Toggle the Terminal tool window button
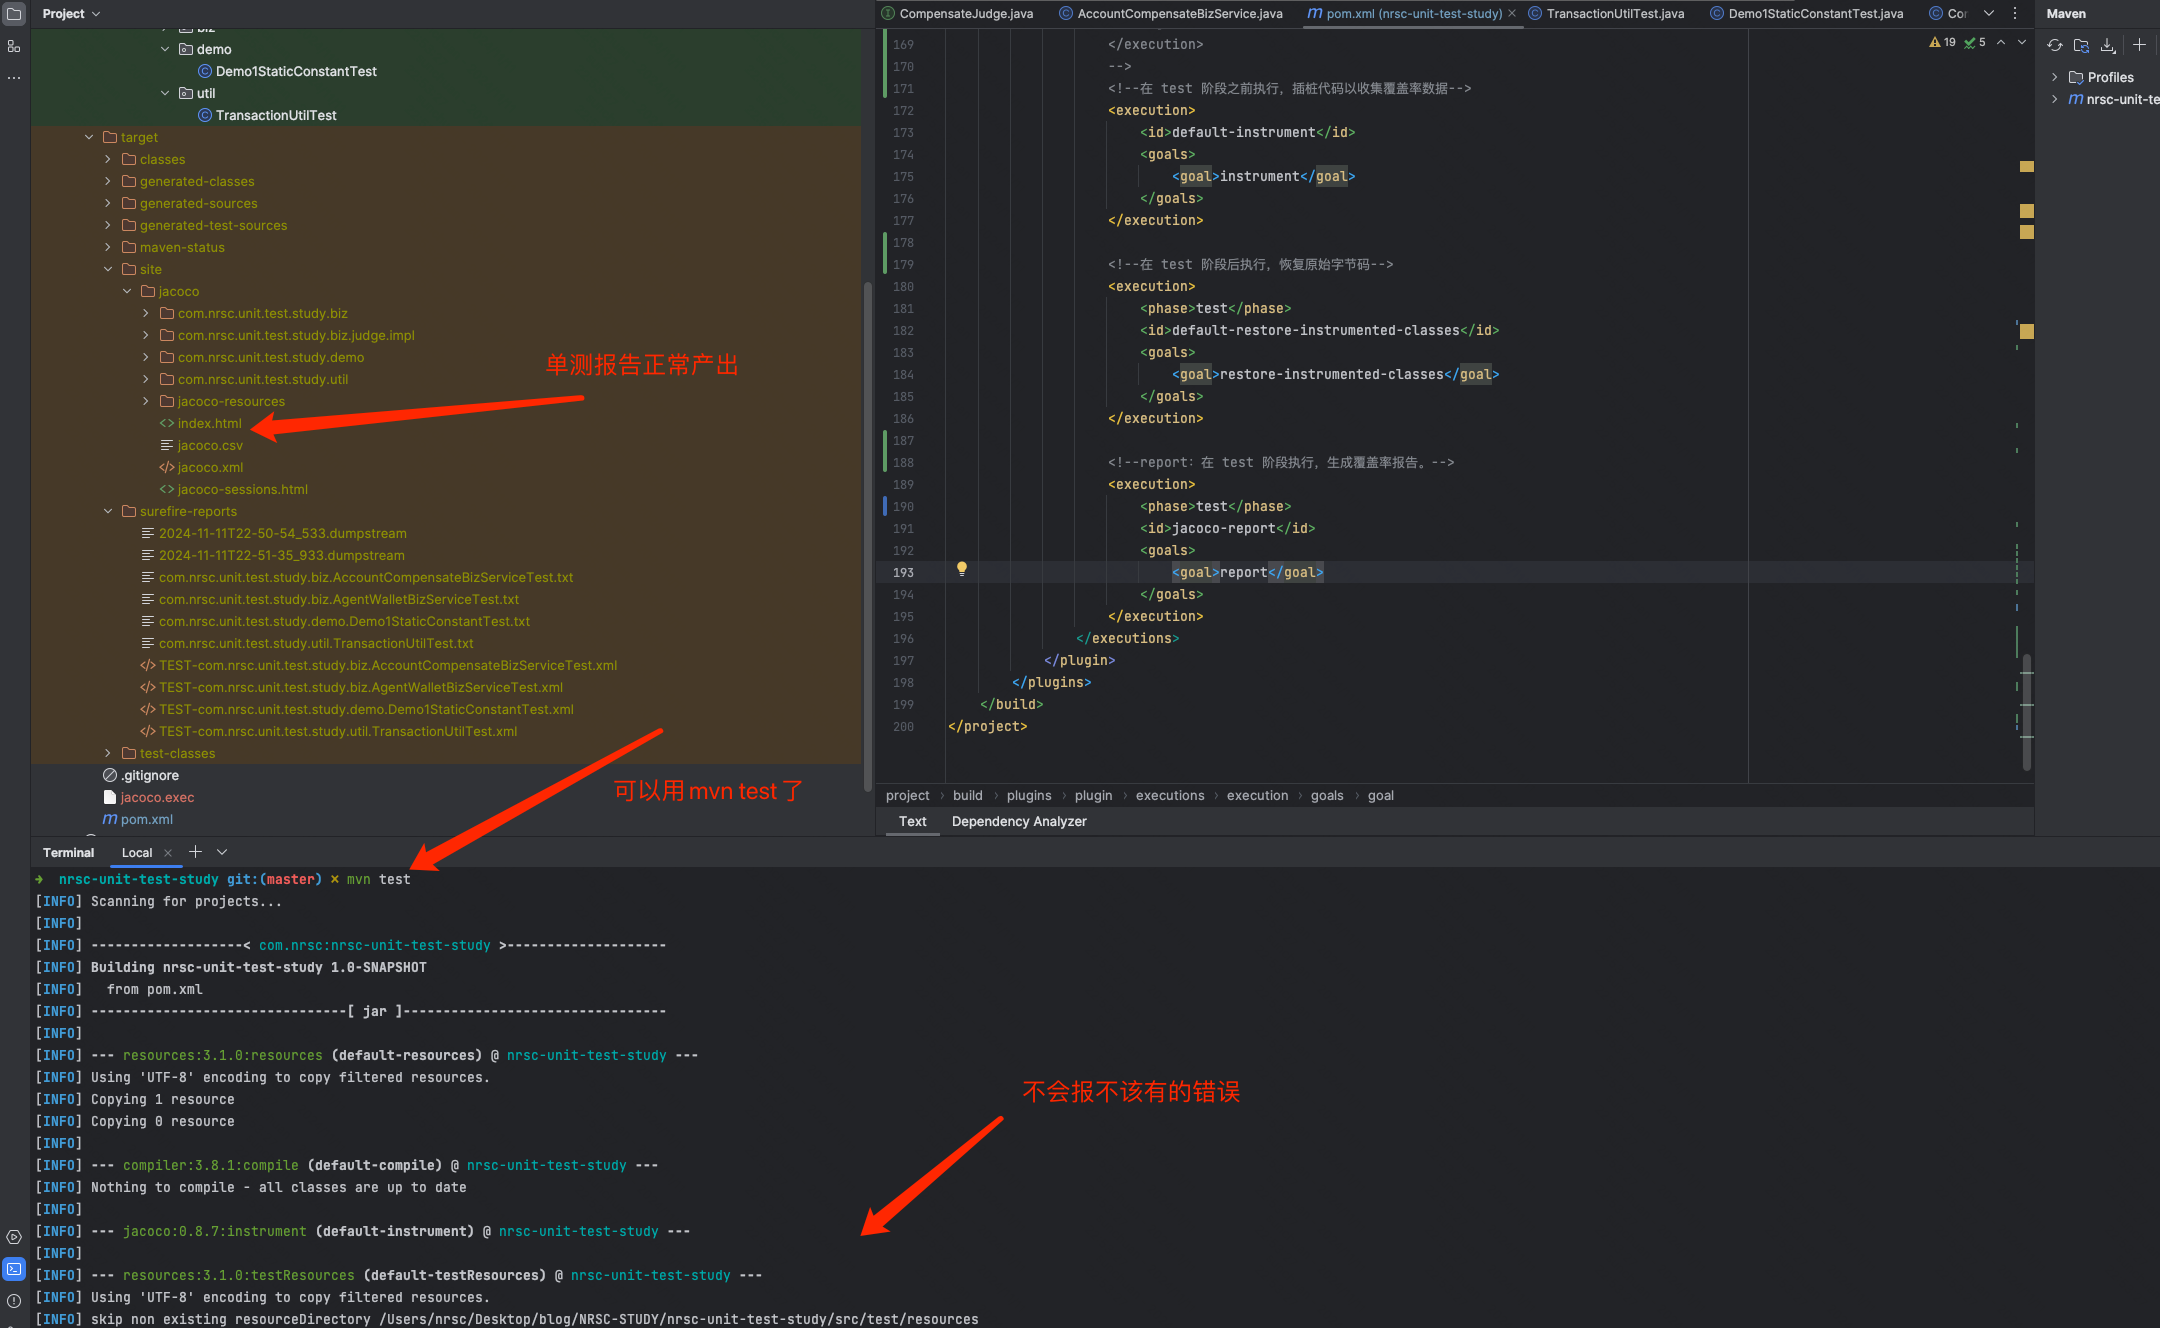This screenshot has height=1328, width=2160. click(x=14, y=1269)
